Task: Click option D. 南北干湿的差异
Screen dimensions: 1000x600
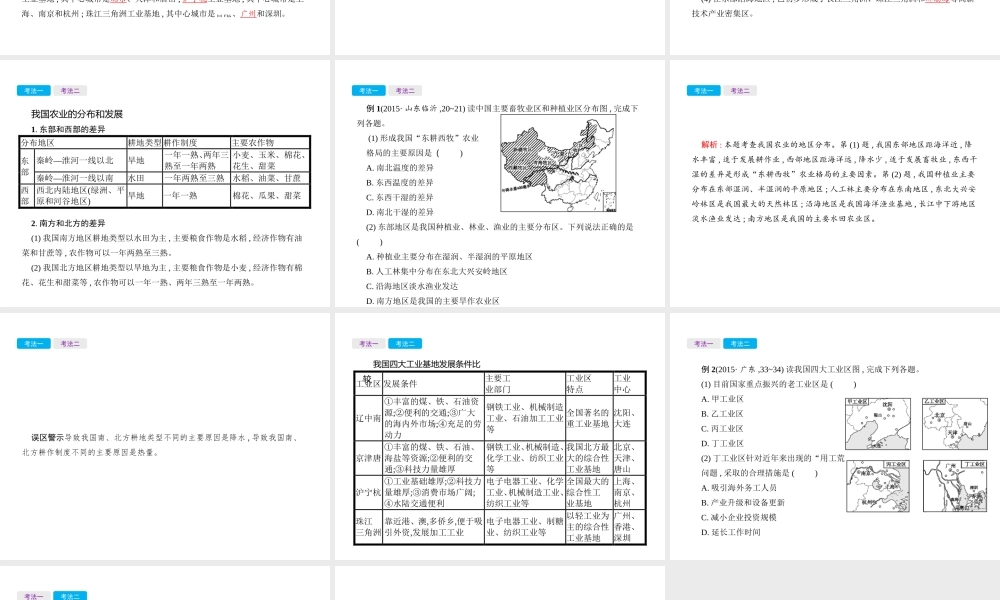Action: [400, 212]
